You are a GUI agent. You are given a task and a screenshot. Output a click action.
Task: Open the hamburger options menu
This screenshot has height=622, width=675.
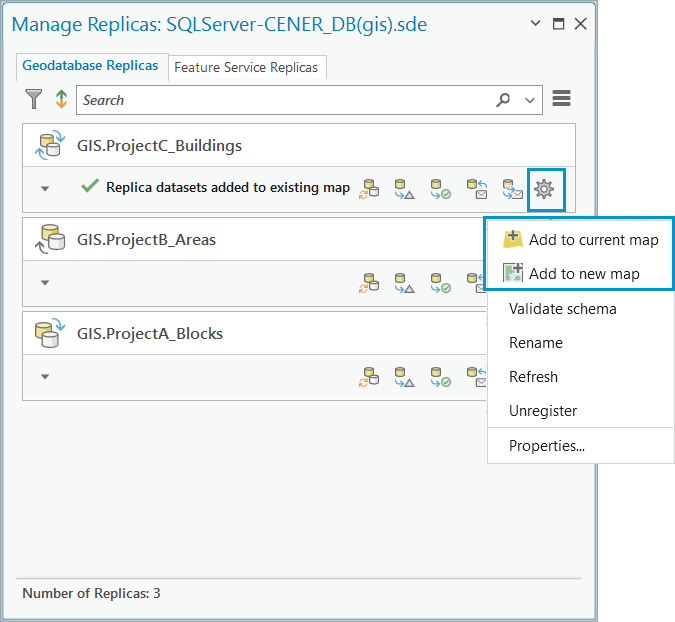tap(561, 99)
